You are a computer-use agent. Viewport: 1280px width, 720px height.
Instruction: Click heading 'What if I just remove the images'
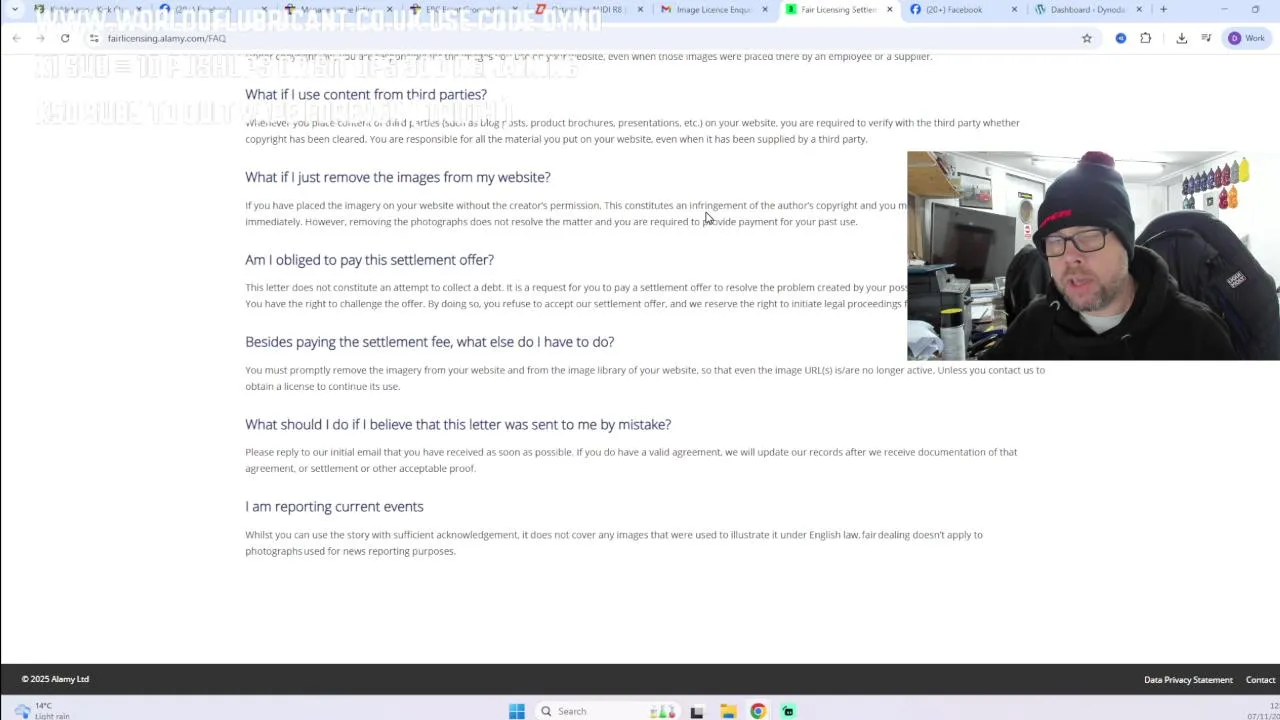click(x=398, y=177)
